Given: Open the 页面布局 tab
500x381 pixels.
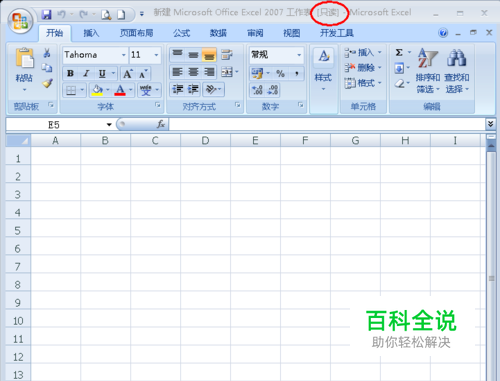Looking at the screenshot, I should [136, 33].
